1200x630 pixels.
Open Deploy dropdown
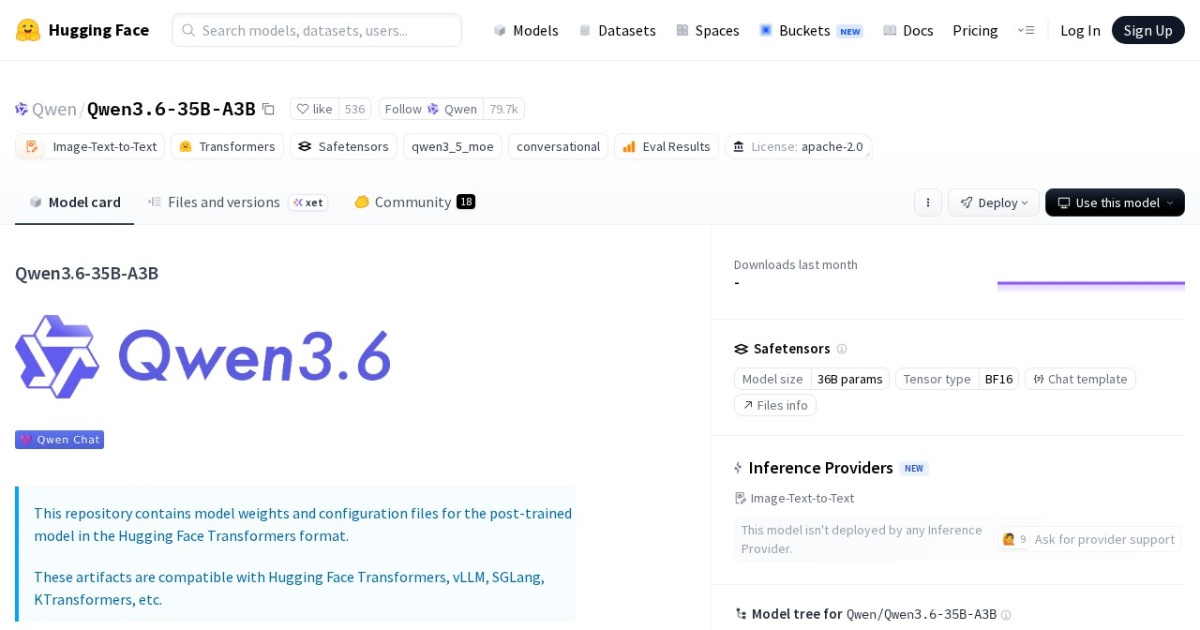point(993,202)
